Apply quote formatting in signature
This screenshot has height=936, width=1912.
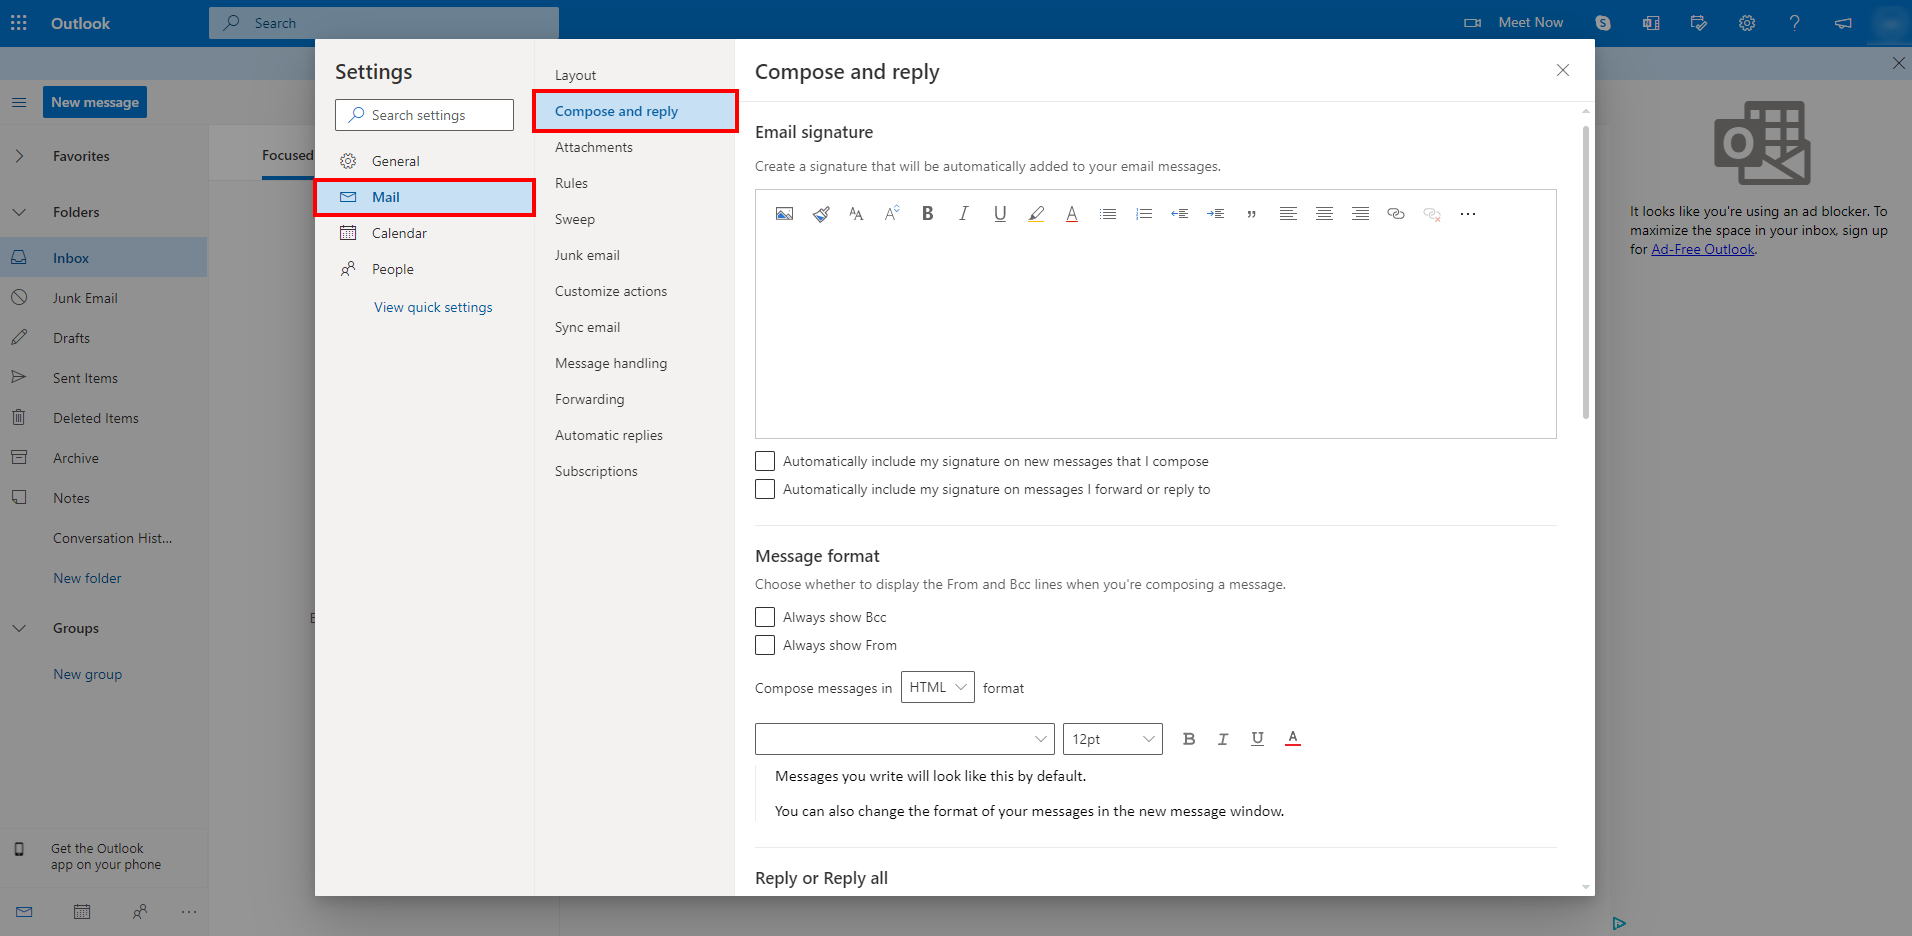click(1252, 214)
